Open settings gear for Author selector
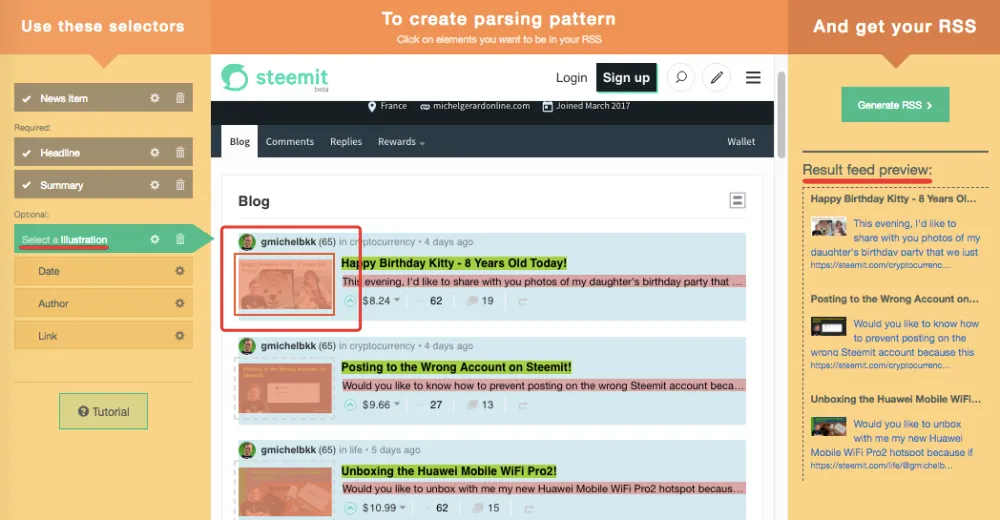Viewport: 1000px width, 520px height. pyautogui.click(x=180, y=304)
